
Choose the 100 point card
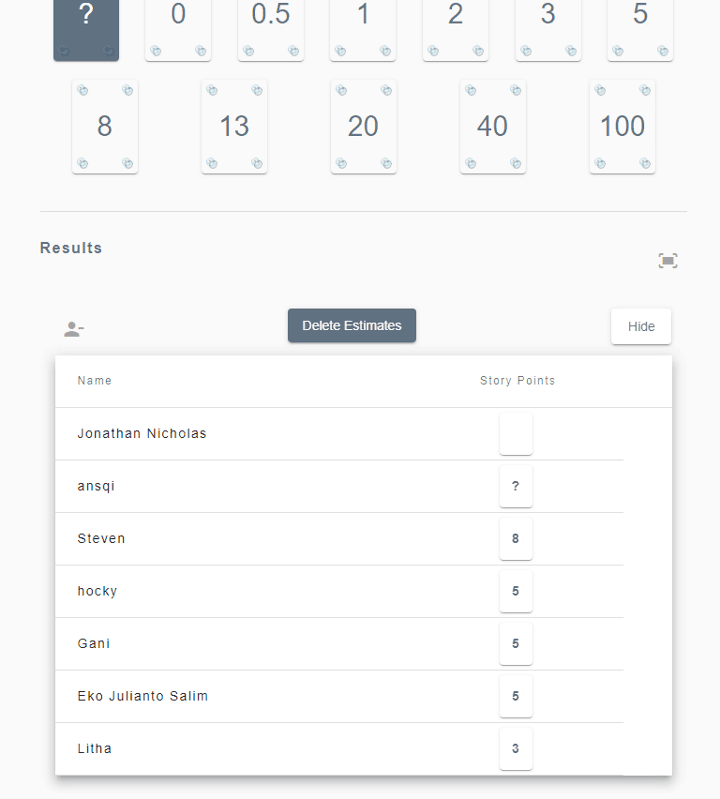(x=622, y=127)
